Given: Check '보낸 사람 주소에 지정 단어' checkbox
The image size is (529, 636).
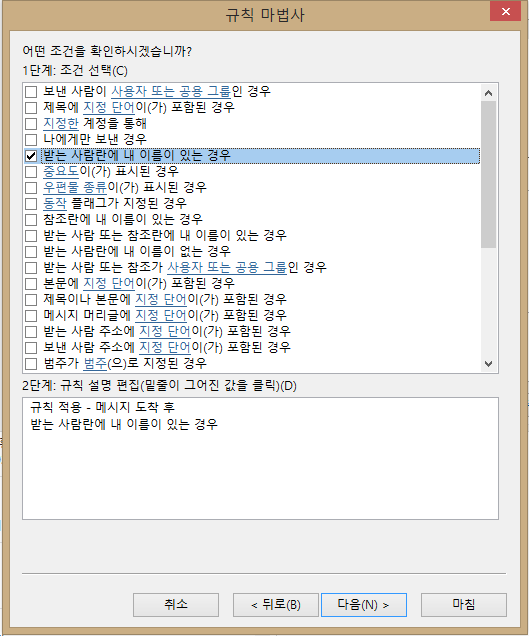Looking at the screenshot, I should point(31,348).
